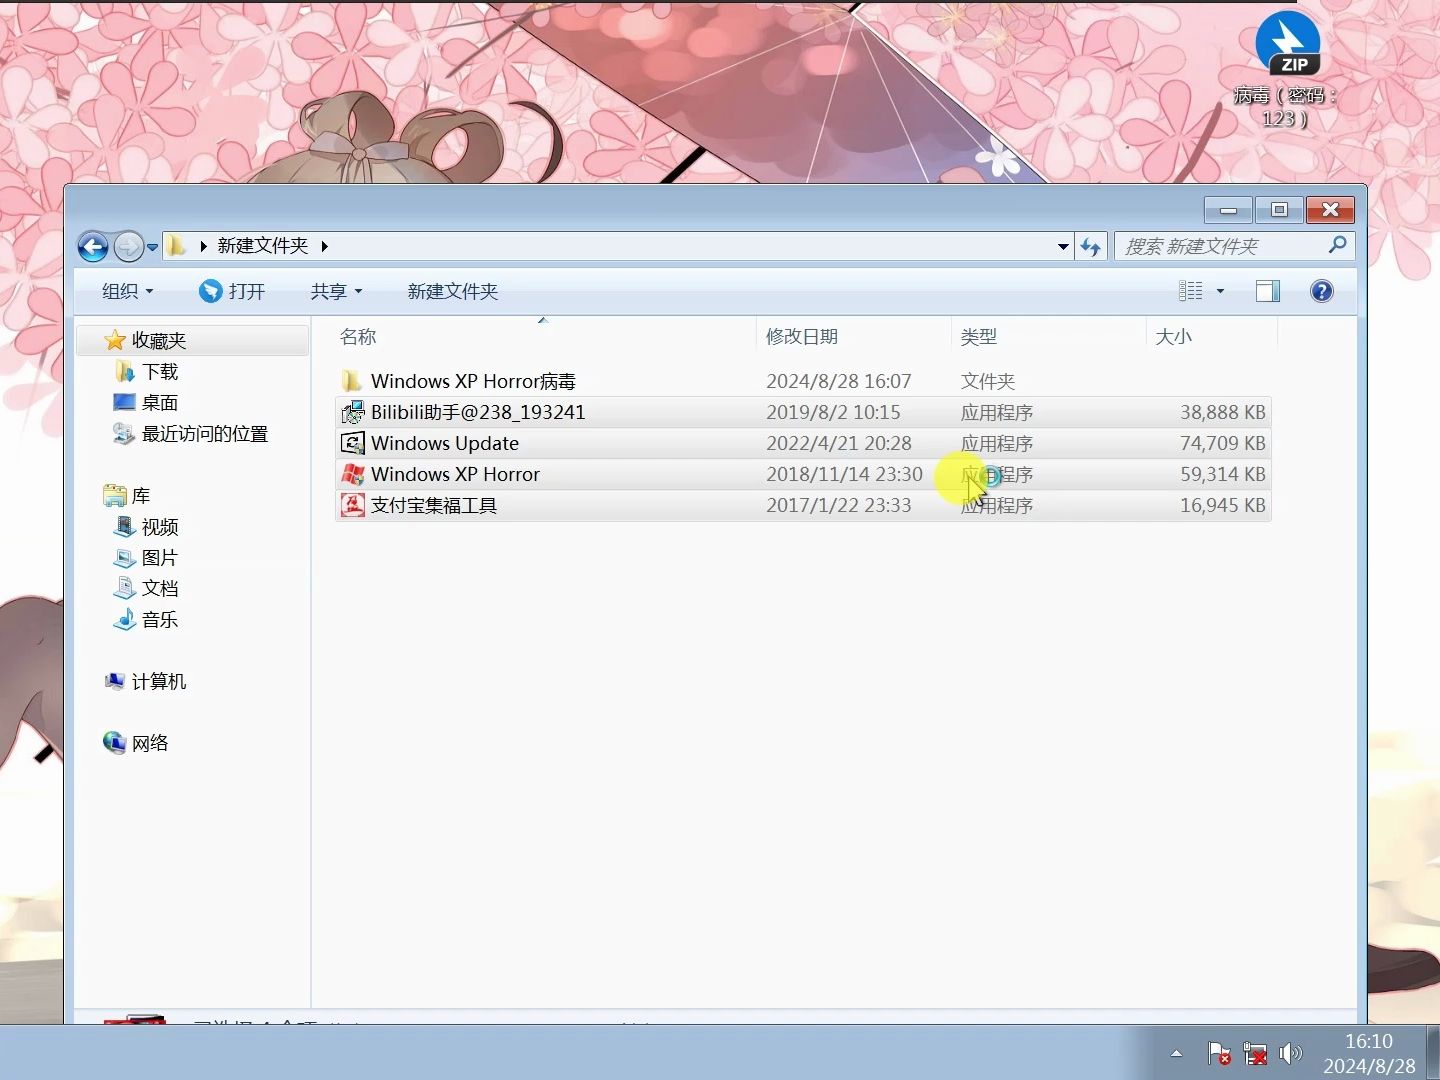Image resolution: width=1440 pixels, height=1080 pixels.
Task: Select 网络 in the navigation pane
Action: [x=150, y=744]
